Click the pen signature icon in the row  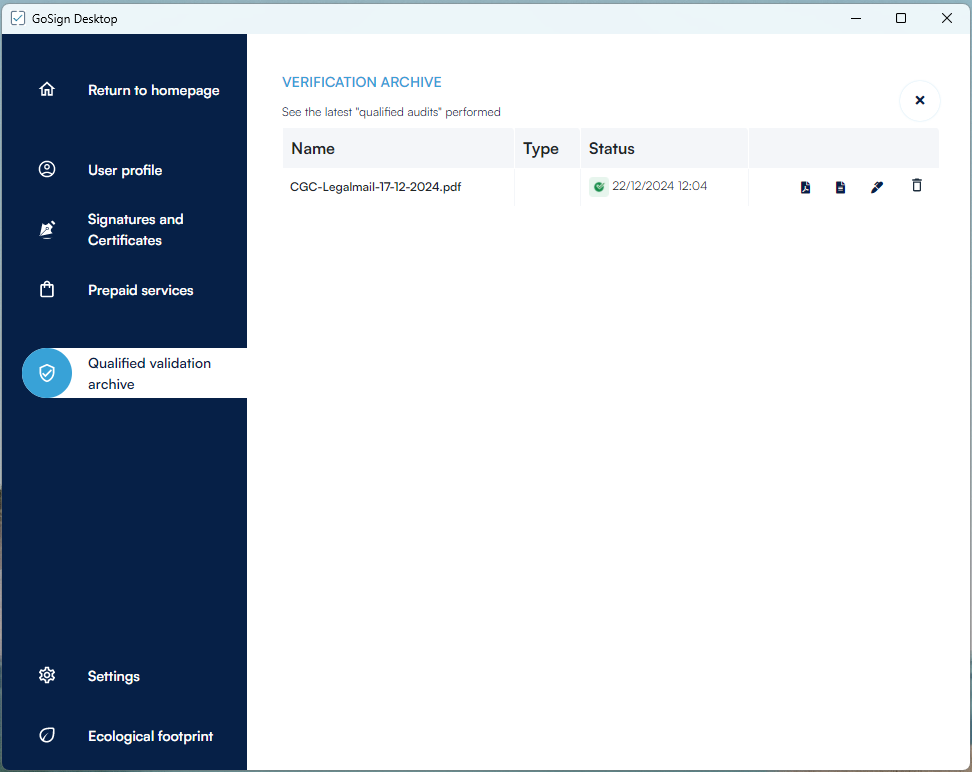click(x=877, y=187)
